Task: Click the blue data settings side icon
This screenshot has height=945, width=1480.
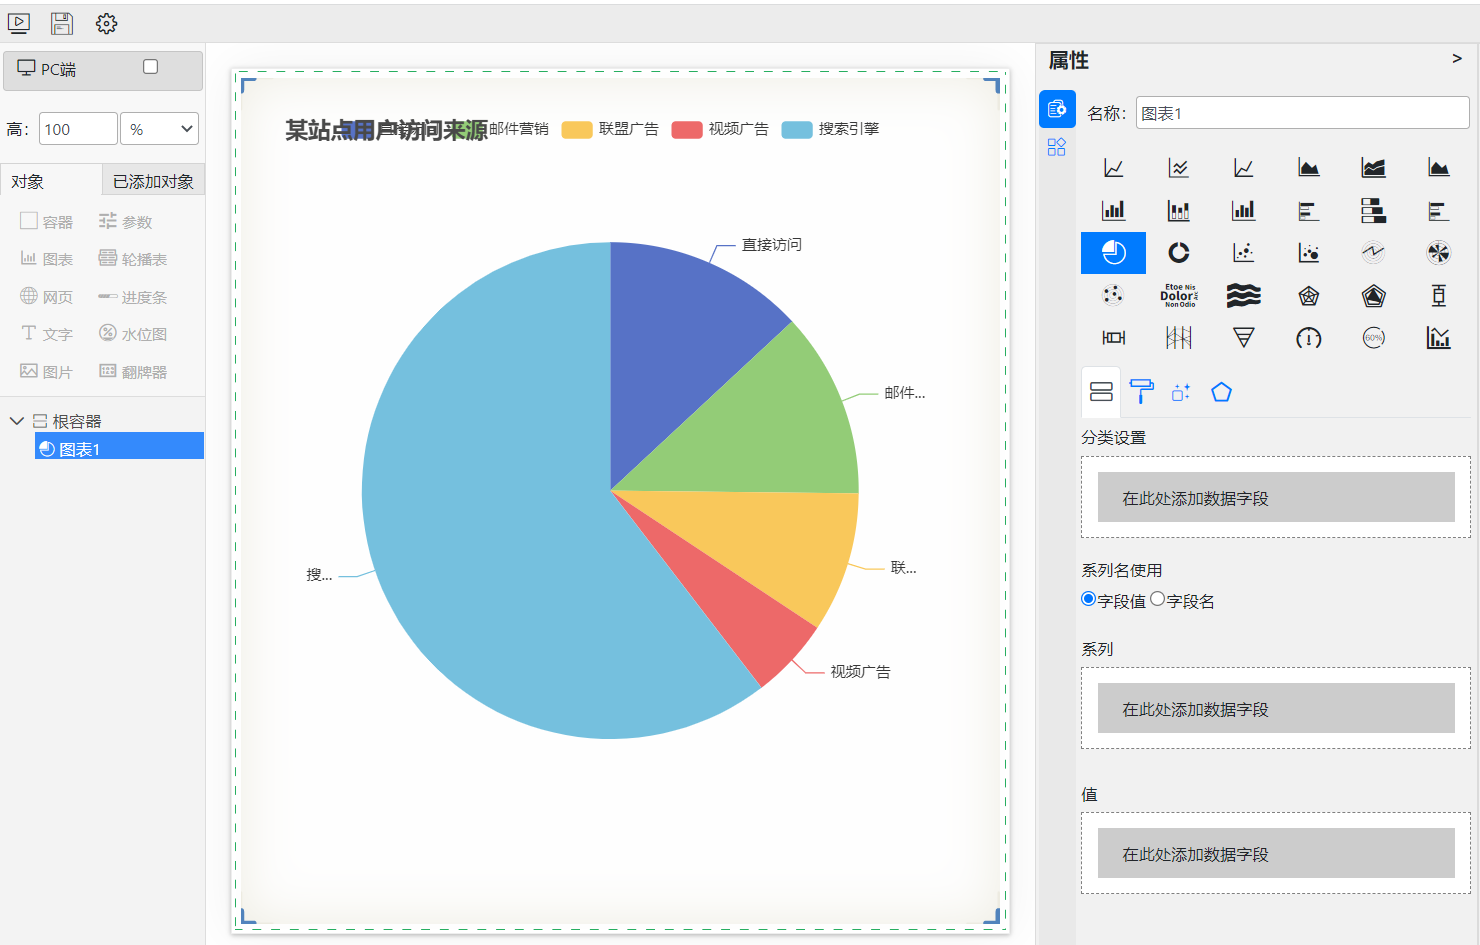Action: pos(1057,109)
